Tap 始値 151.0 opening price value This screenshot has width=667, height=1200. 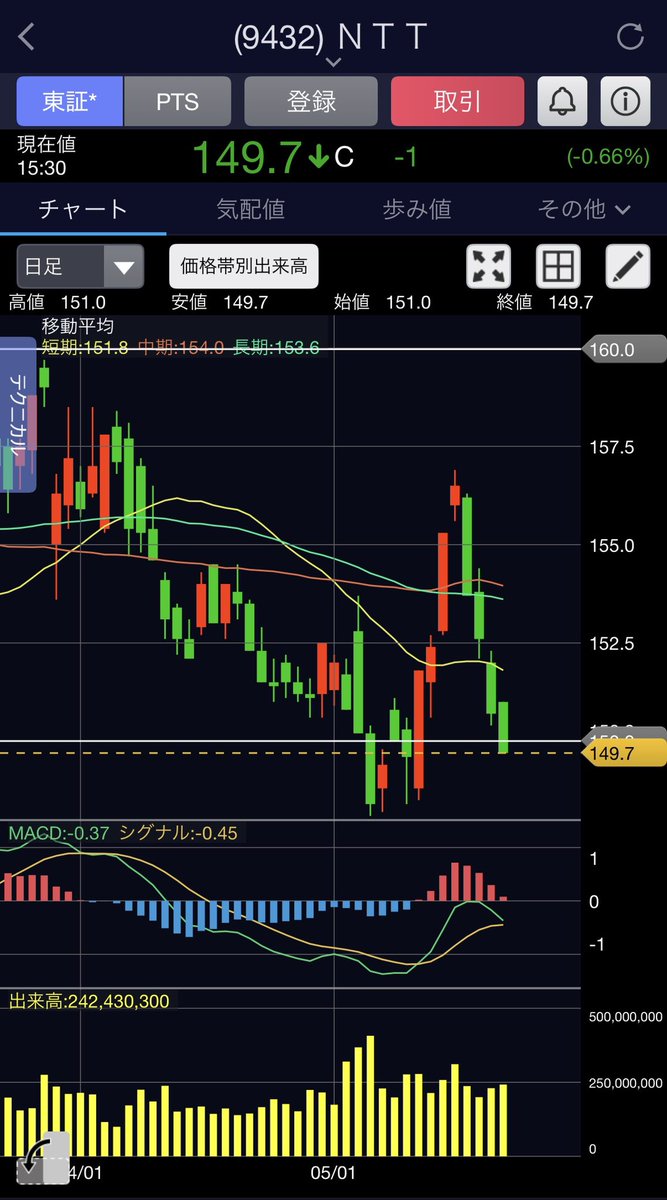(x=381, y=302)
